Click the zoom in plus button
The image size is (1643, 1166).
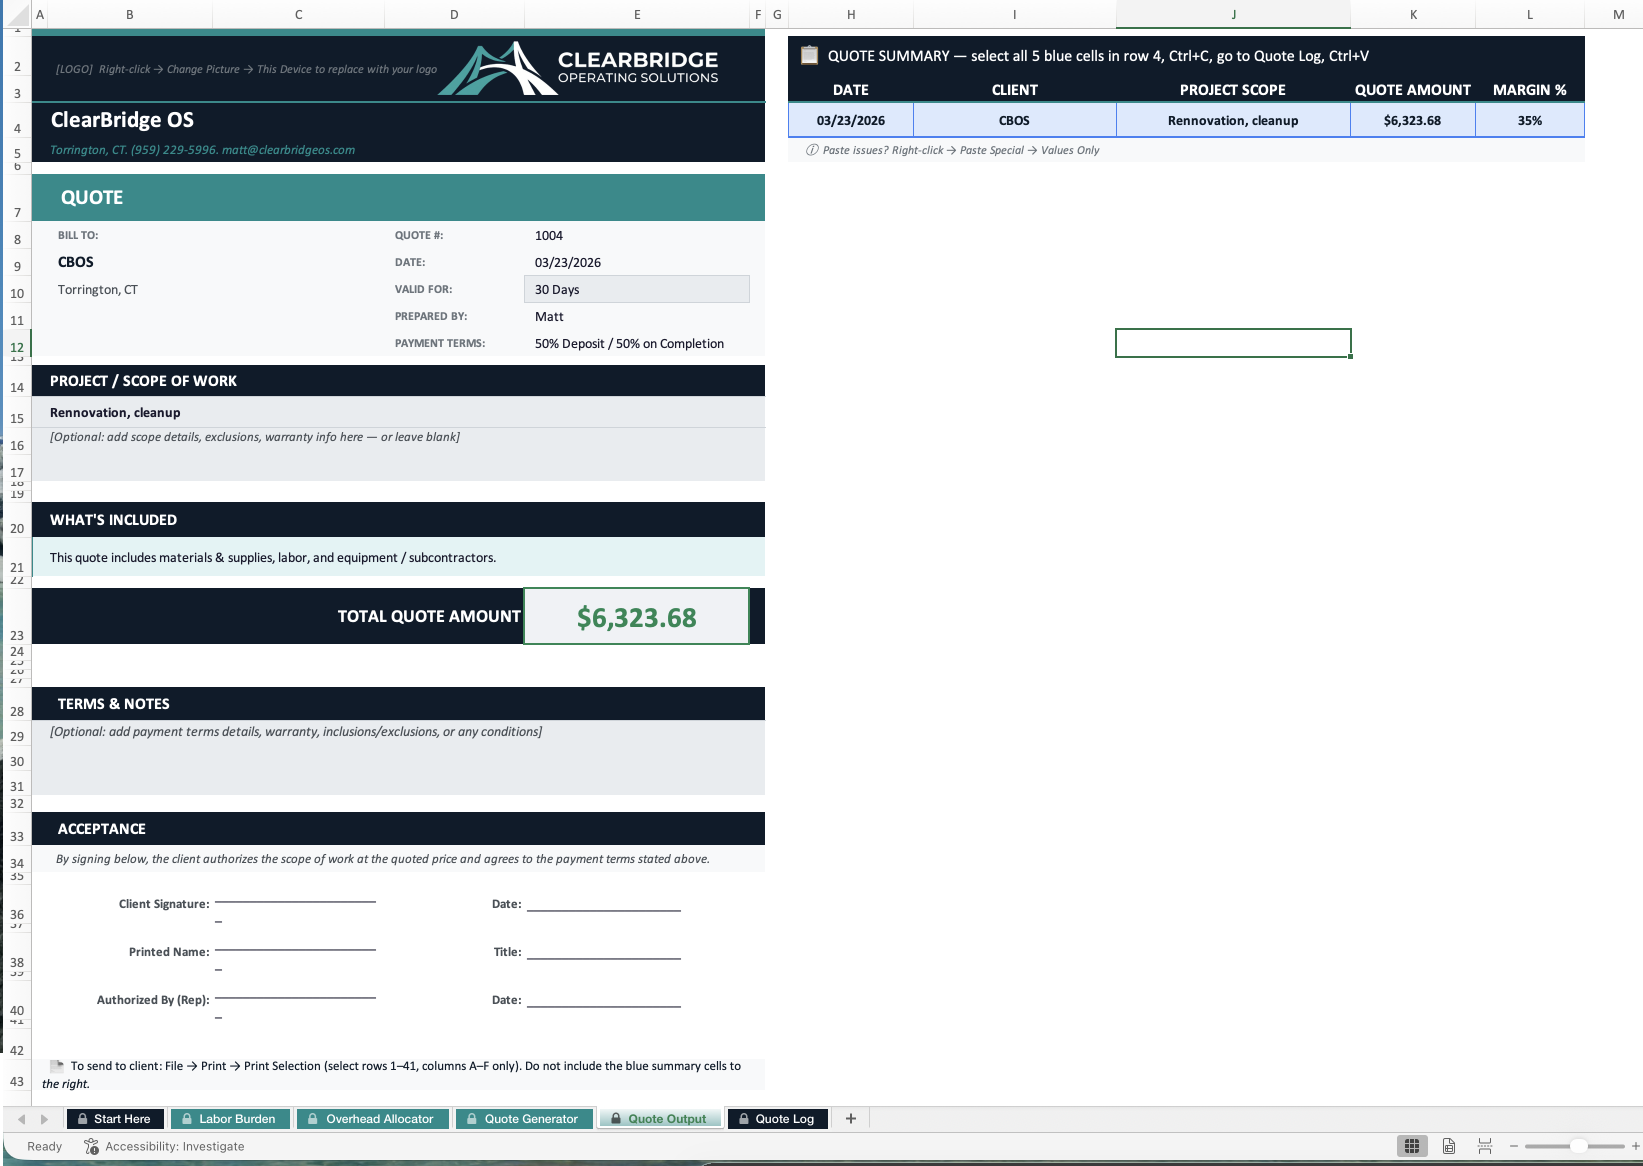coord(1636,1146)
